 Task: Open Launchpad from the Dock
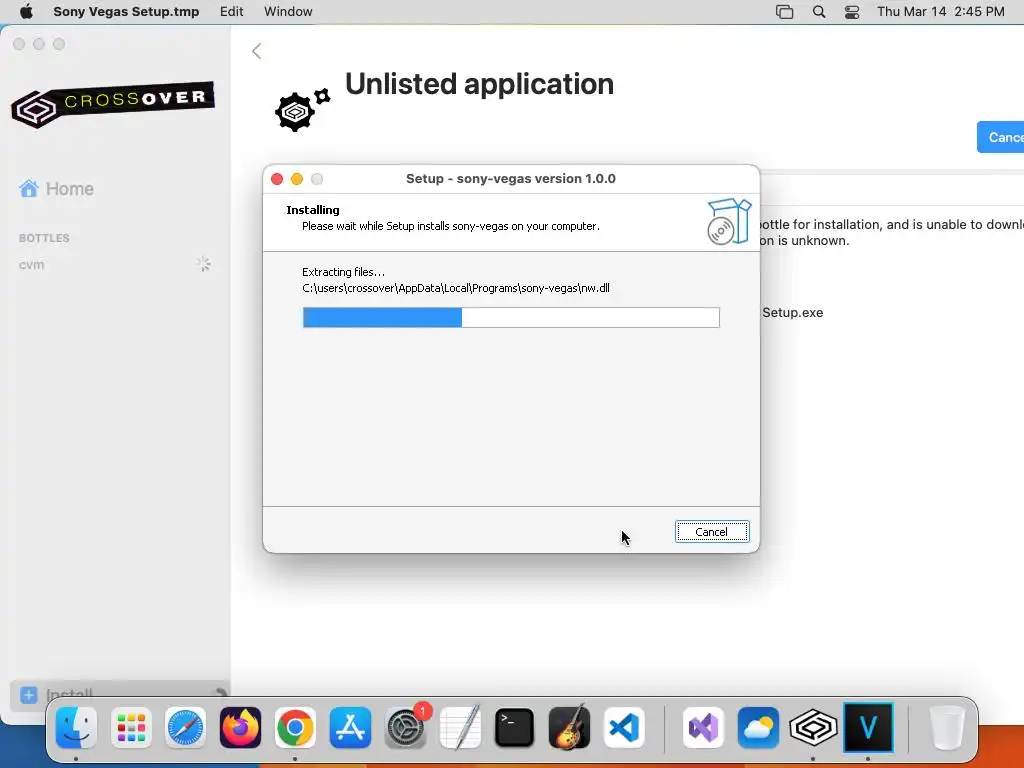coord(131,728)
